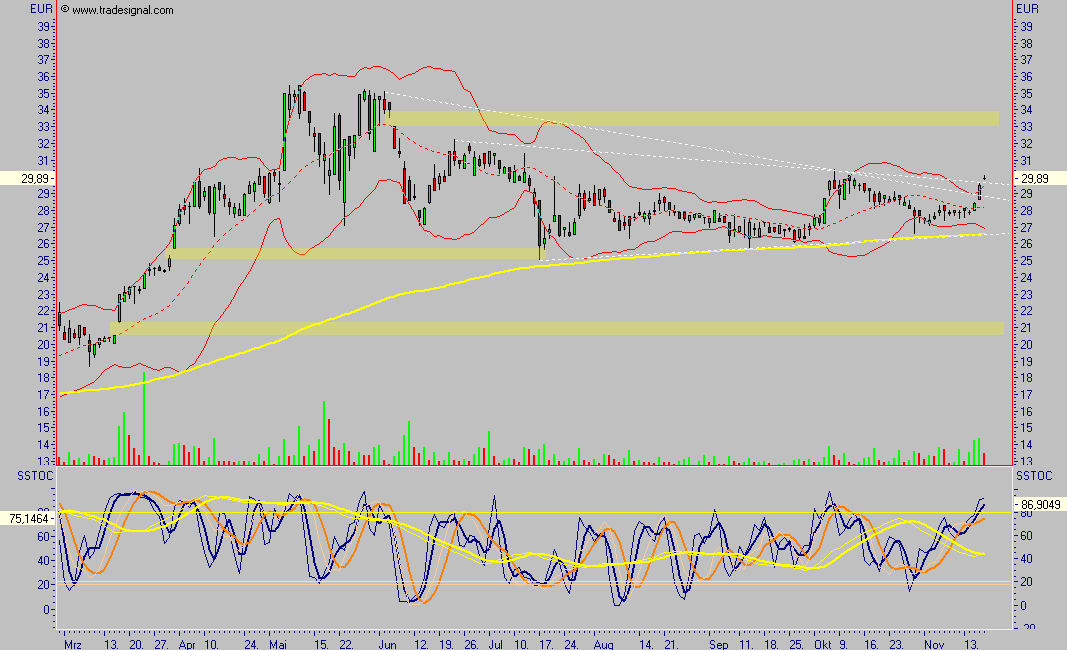
Task: Select the yellow resistance zone near 33
Action: (690, 119)
